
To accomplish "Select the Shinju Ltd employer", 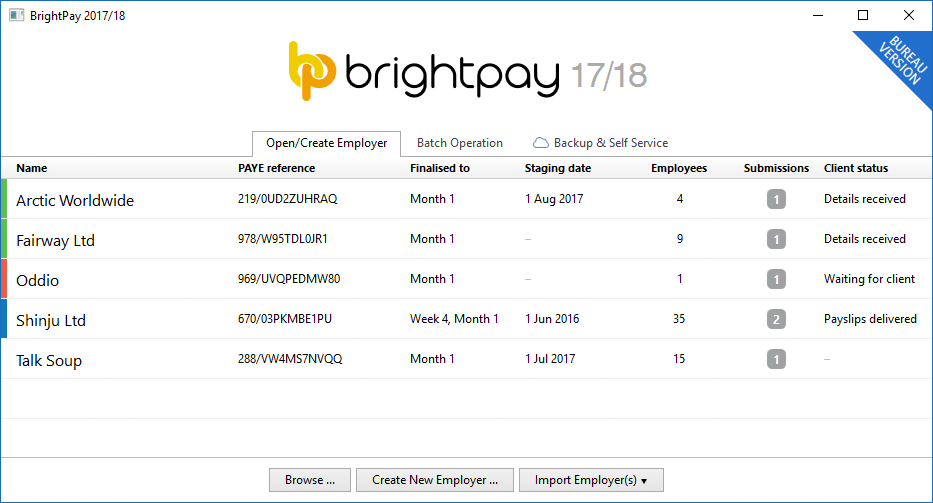I will point(51,320).
